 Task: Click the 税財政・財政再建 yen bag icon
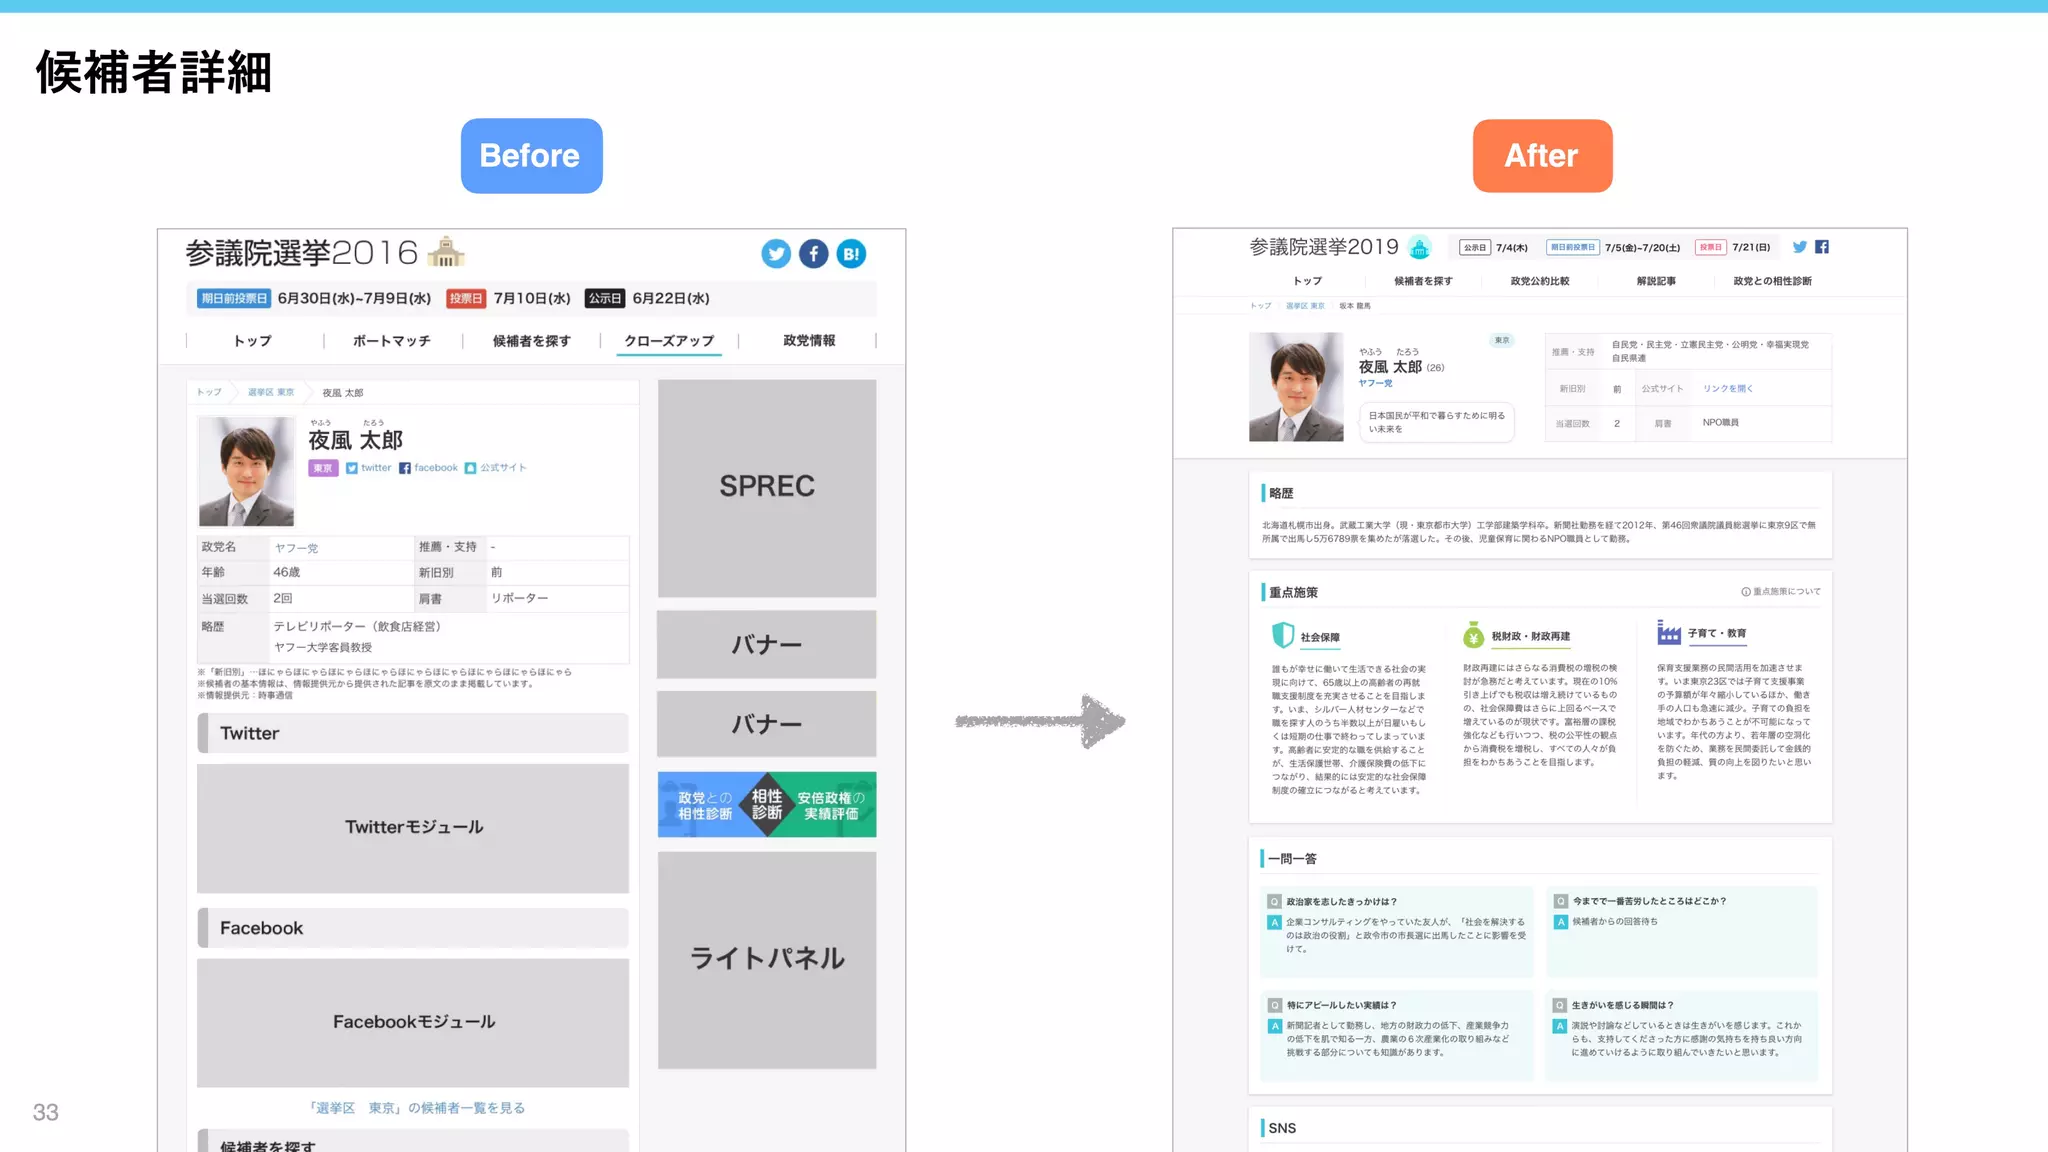(x=1473, y=634)
